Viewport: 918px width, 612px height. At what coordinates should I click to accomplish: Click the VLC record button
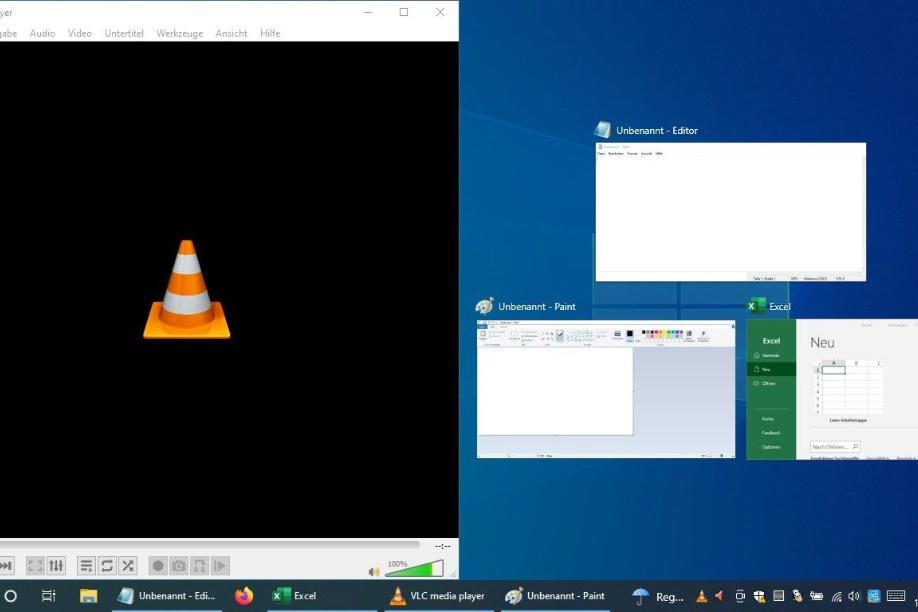coord(158,566)
